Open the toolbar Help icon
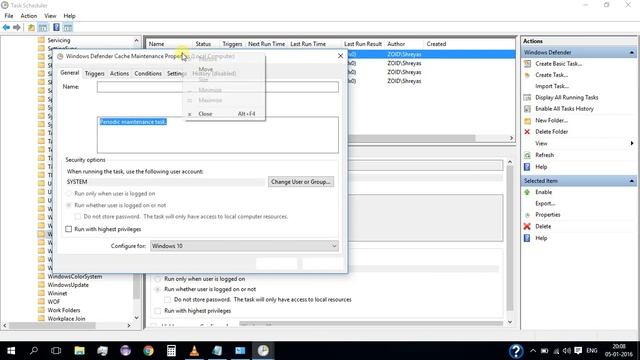The height and width of the screenshot is (360, 640). point(56,27)
